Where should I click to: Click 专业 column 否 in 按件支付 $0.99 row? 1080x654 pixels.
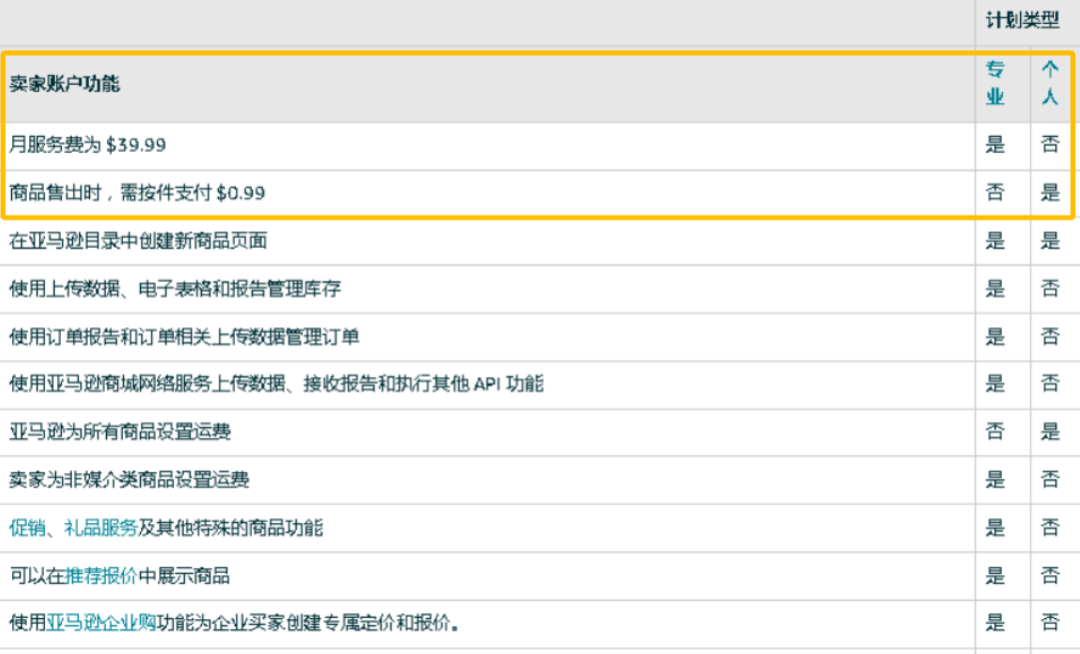coord(995,192)
